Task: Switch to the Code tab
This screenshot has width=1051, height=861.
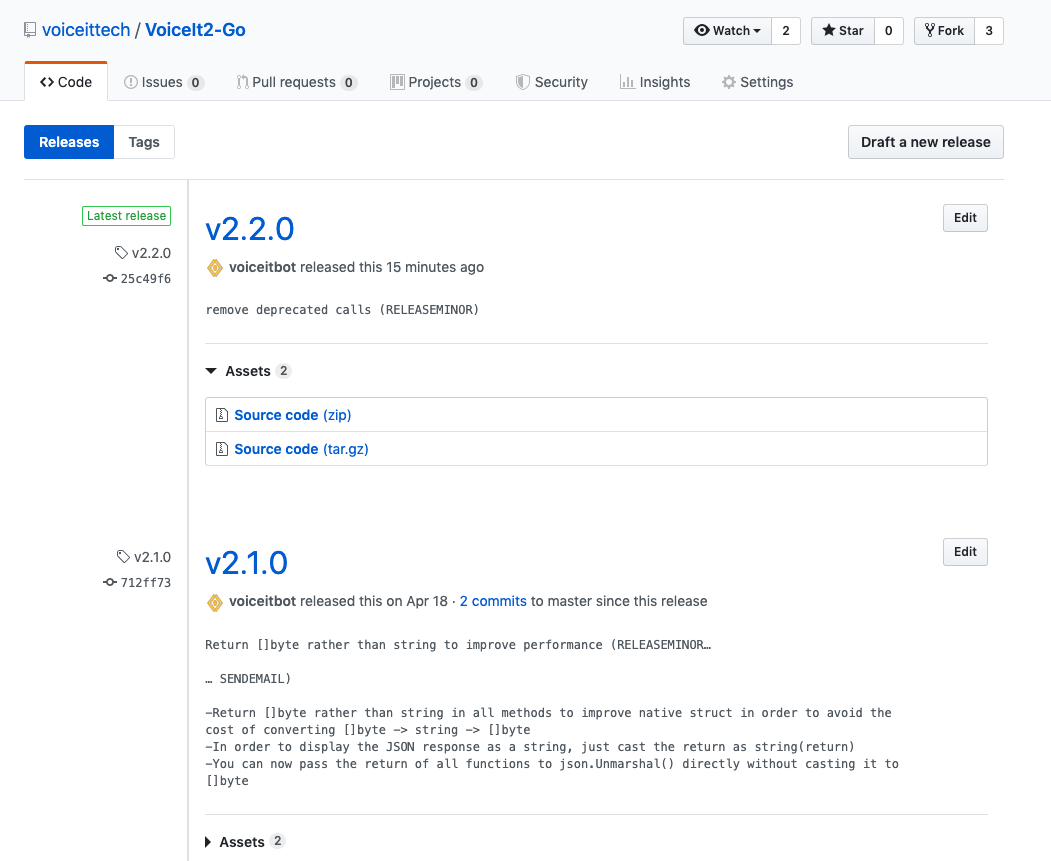Action: [66, 82]
